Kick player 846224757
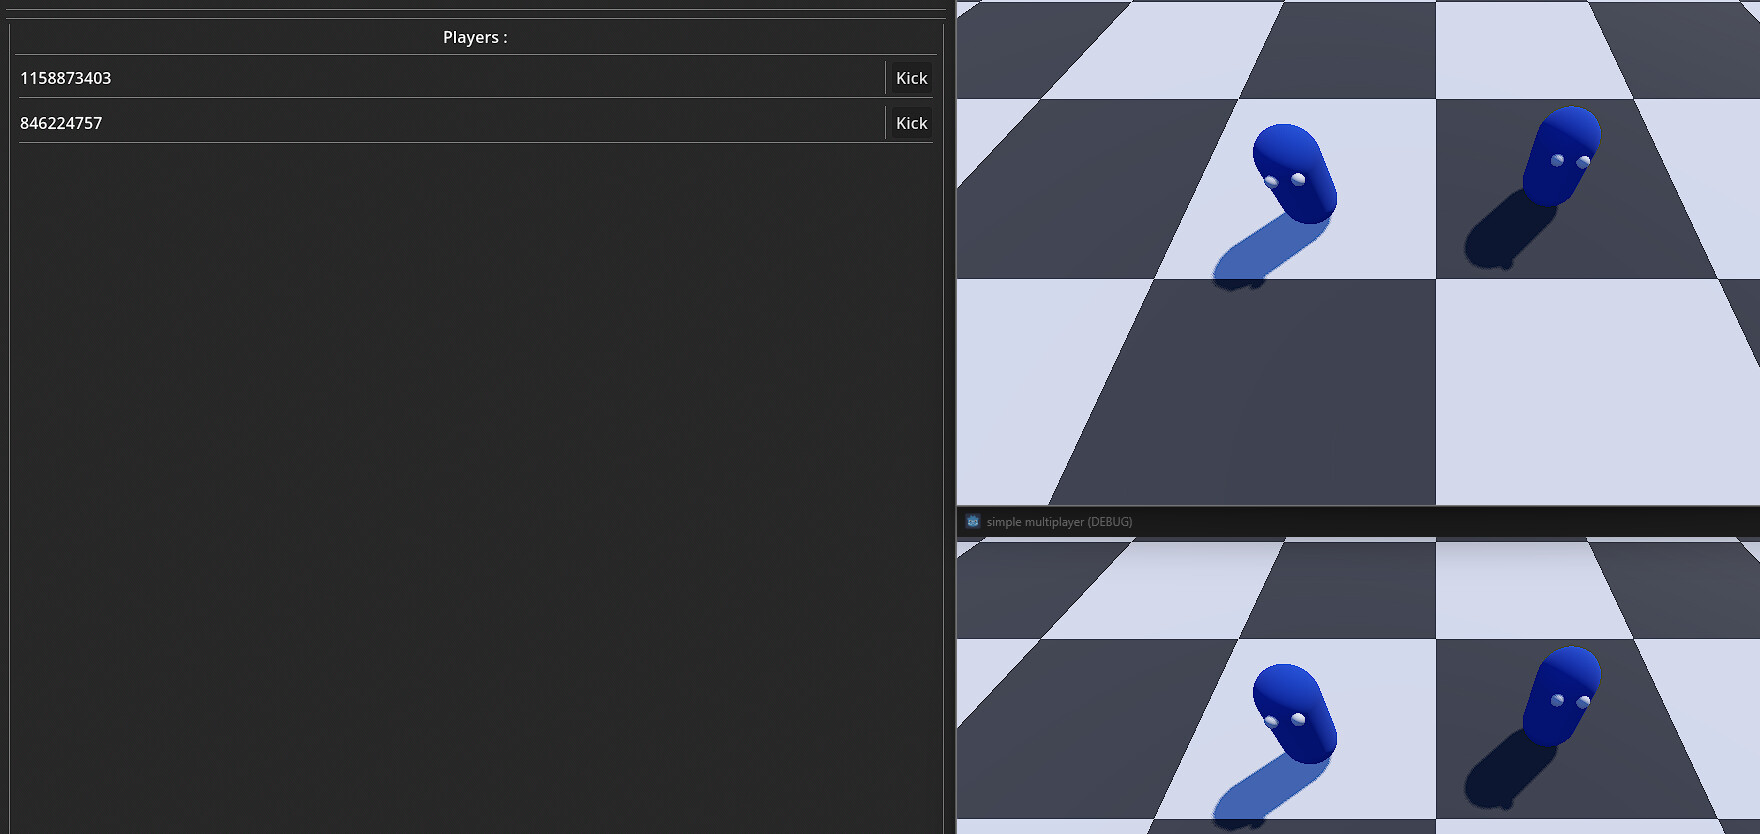 pyautogui.click(x=911, y=123)
